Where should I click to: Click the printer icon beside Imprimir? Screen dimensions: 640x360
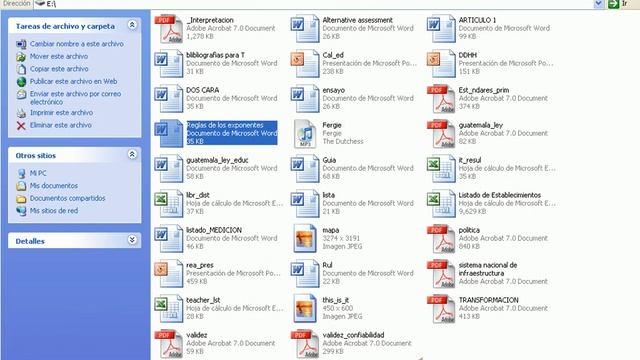click(x=21, y=113)
